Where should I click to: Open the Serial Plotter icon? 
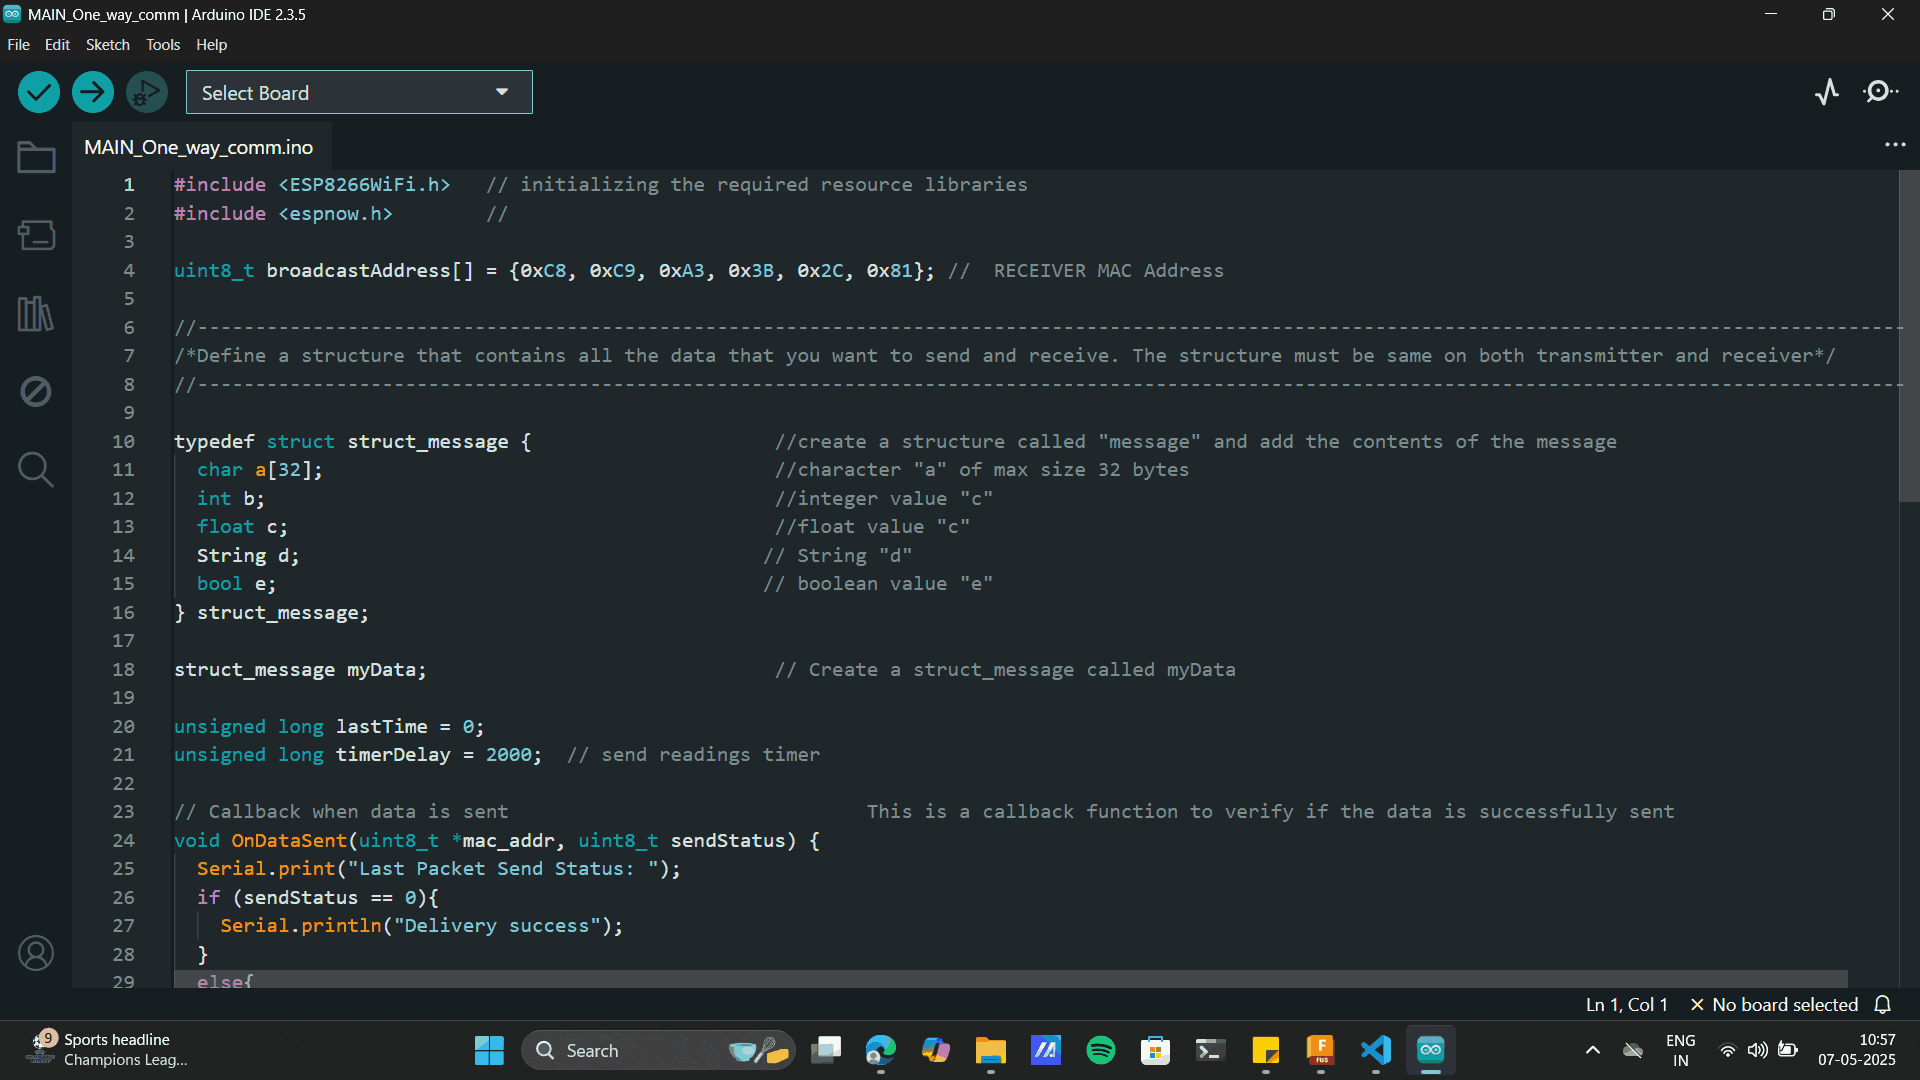pos(1827,92)
